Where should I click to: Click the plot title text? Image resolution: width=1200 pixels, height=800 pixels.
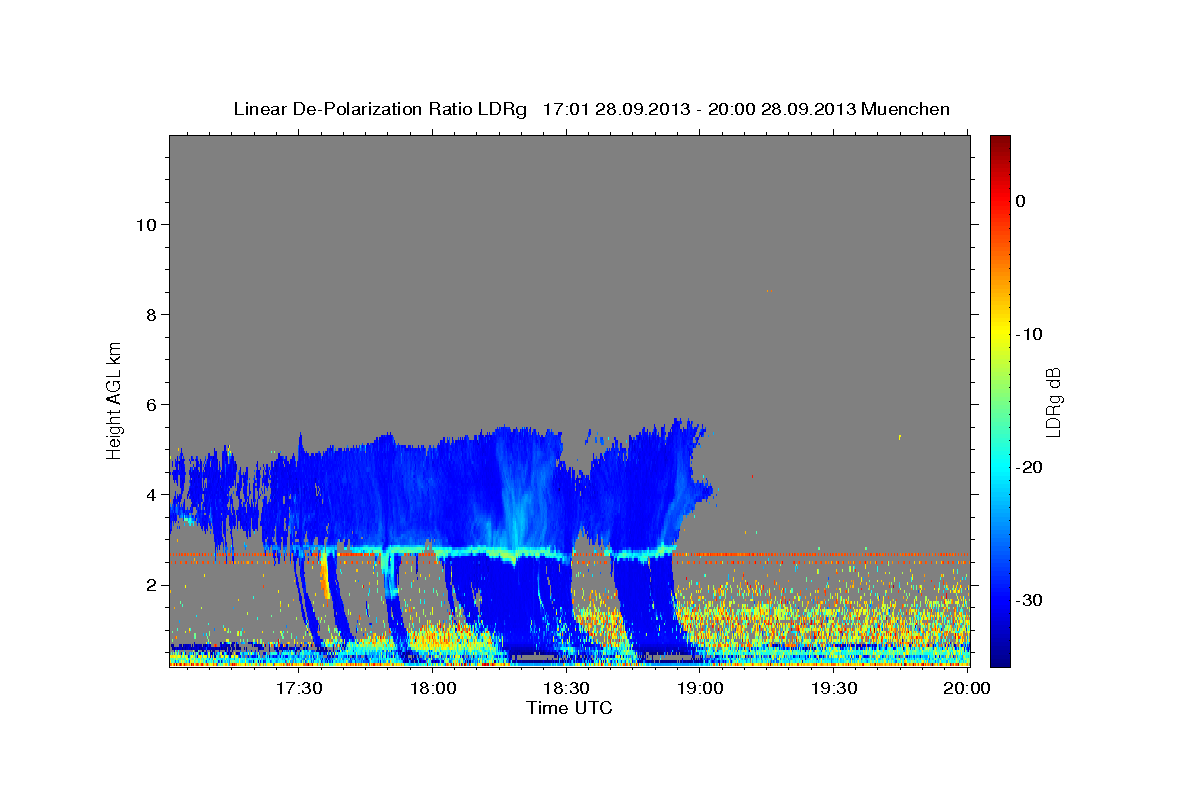click(591, 109)
